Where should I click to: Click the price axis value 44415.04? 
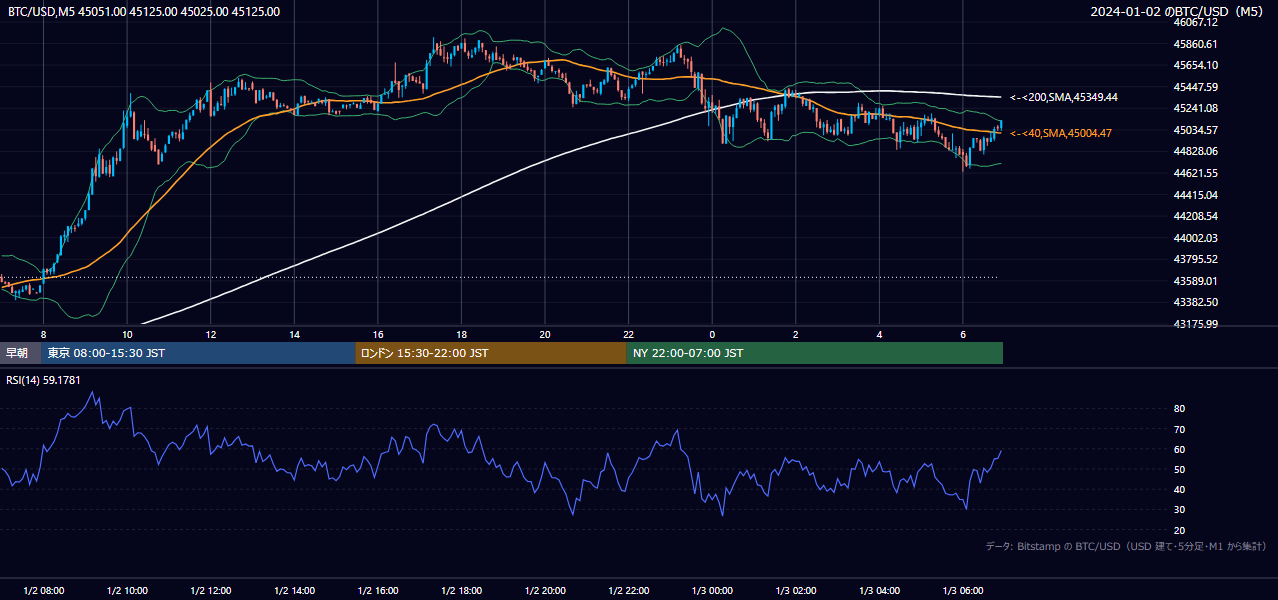click(1196, 194)
